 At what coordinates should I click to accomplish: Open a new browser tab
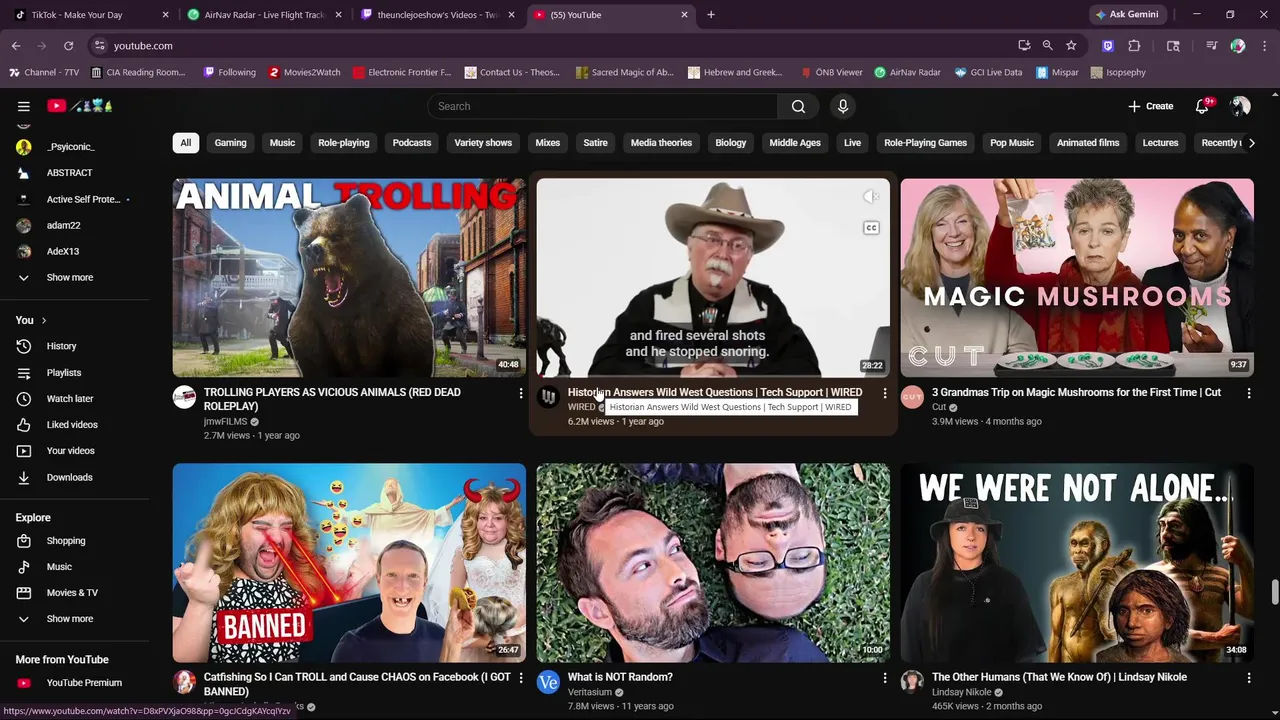[711, 15]
